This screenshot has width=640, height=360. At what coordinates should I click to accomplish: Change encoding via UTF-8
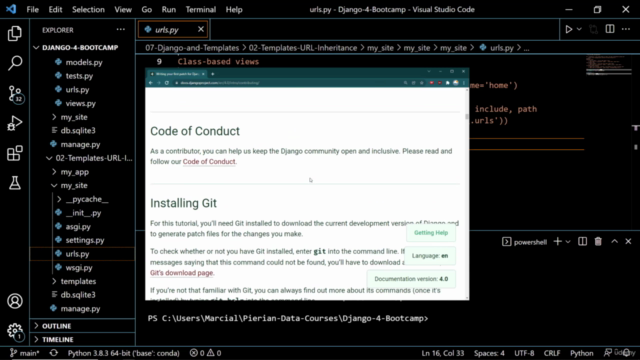[x=524, y=353]
